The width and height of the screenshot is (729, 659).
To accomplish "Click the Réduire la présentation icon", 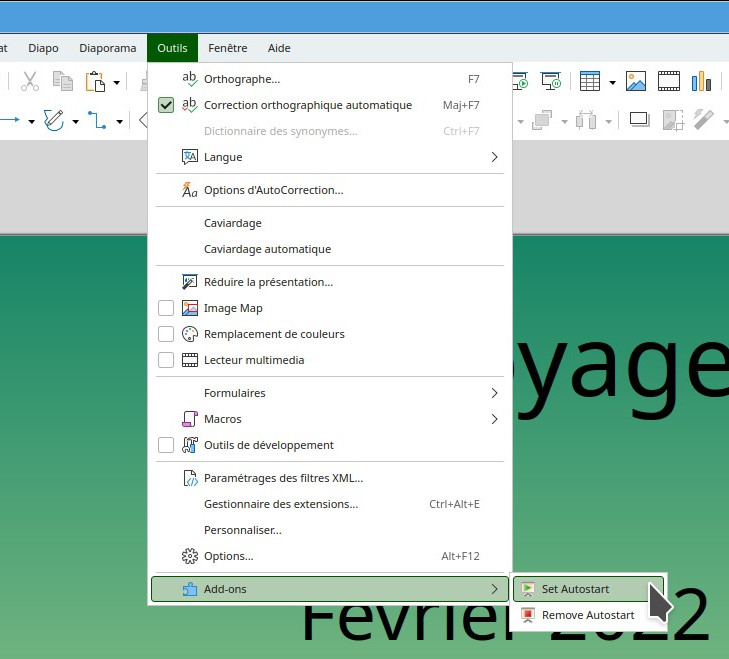I will tap(190, 282).
